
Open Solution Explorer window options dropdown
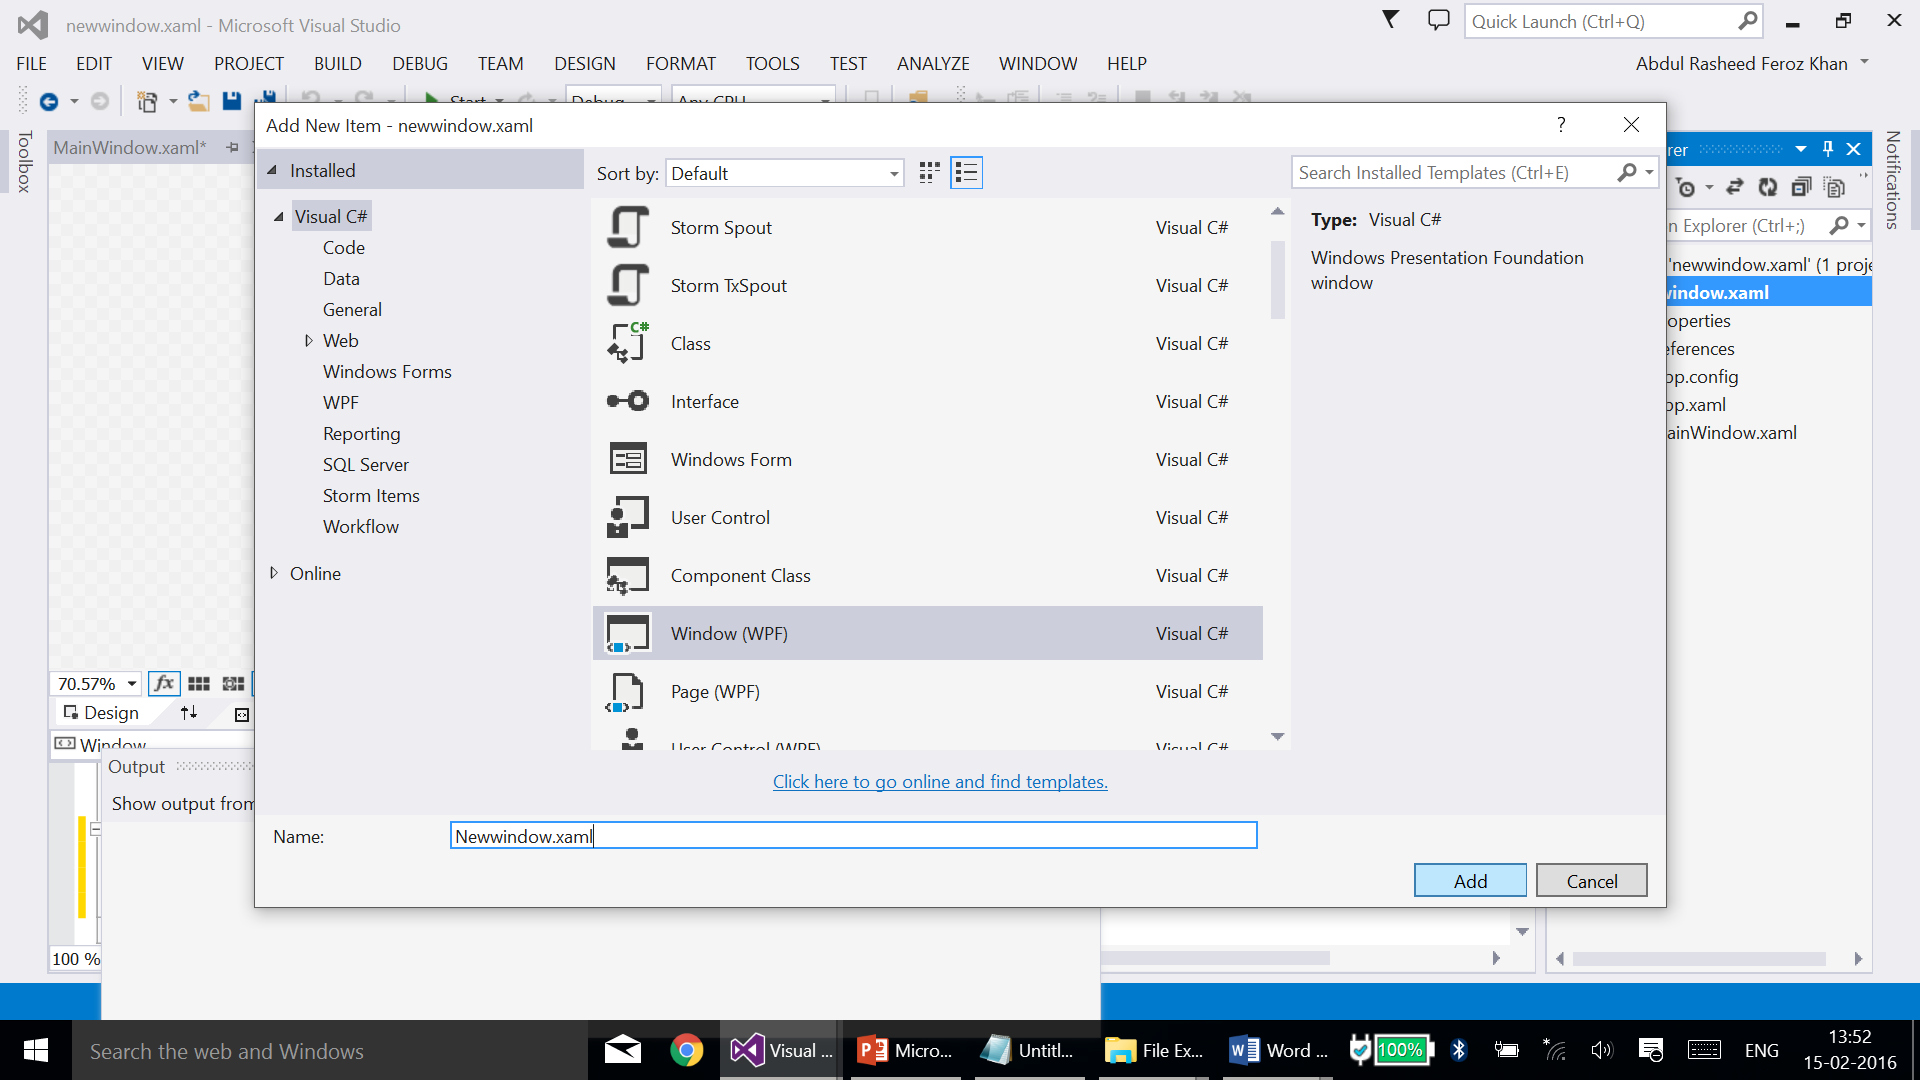point(1800,149)
